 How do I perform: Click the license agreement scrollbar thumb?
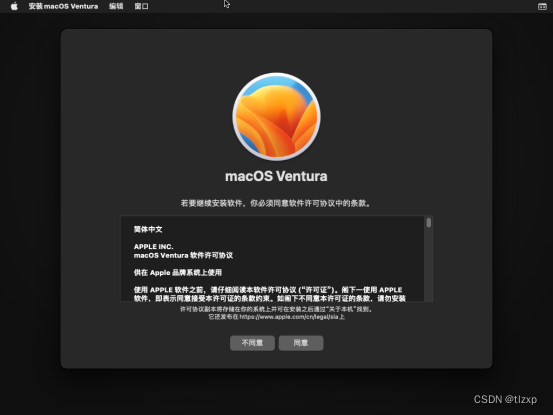pyautogui.click(x=429, y=223)
